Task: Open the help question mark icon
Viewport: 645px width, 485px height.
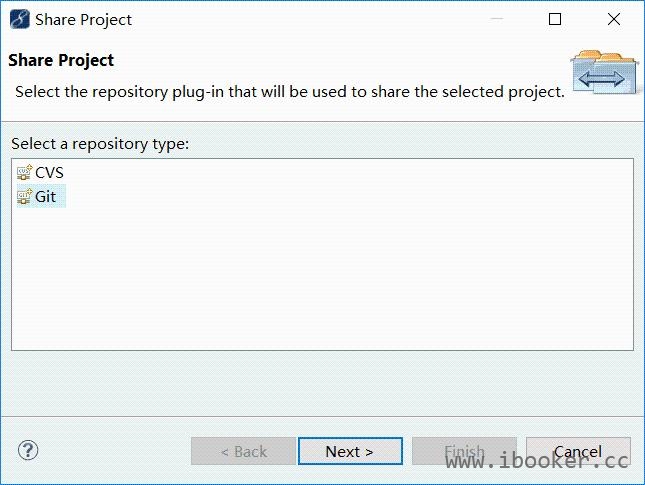Action: (28, 450)
